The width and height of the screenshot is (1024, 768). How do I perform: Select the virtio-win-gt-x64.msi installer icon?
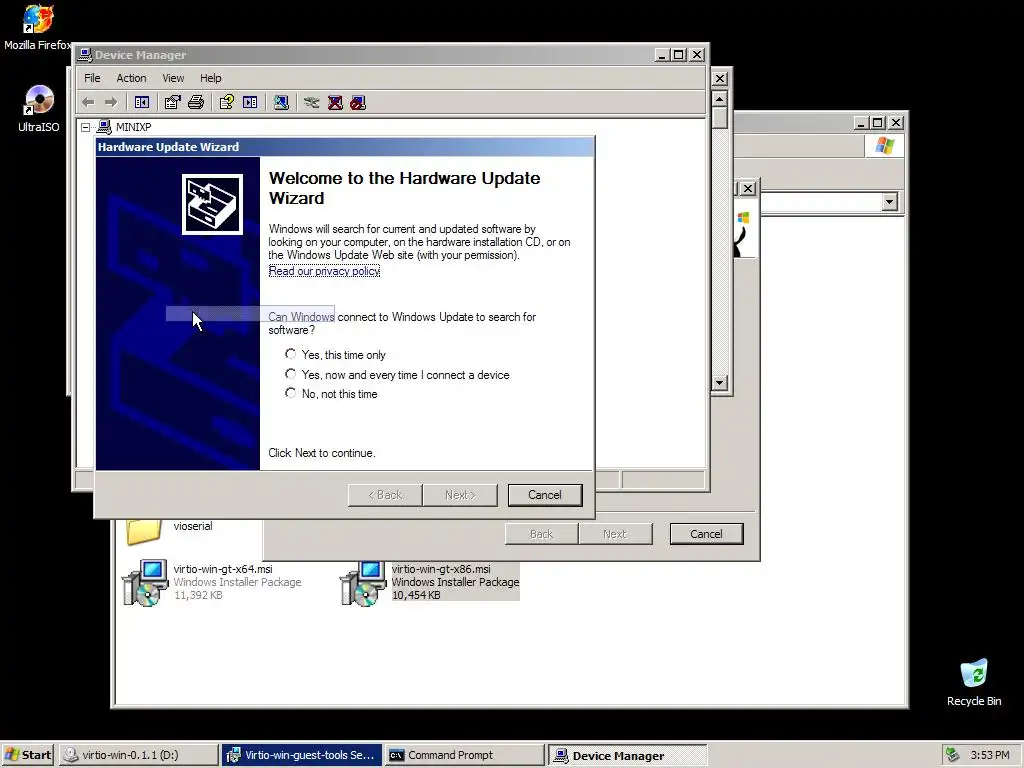145,583
